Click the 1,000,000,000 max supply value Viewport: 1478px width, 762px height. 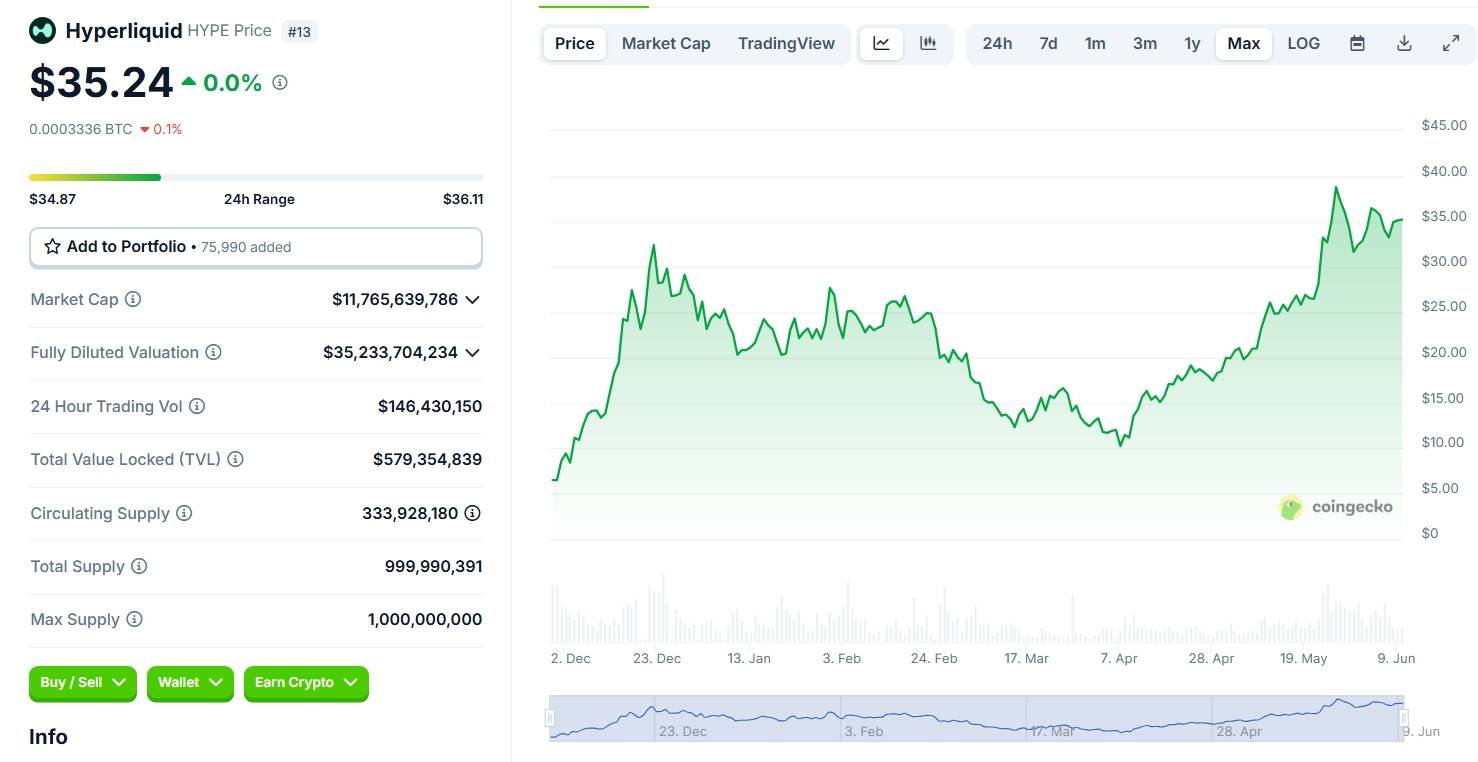tap(425, 619)
